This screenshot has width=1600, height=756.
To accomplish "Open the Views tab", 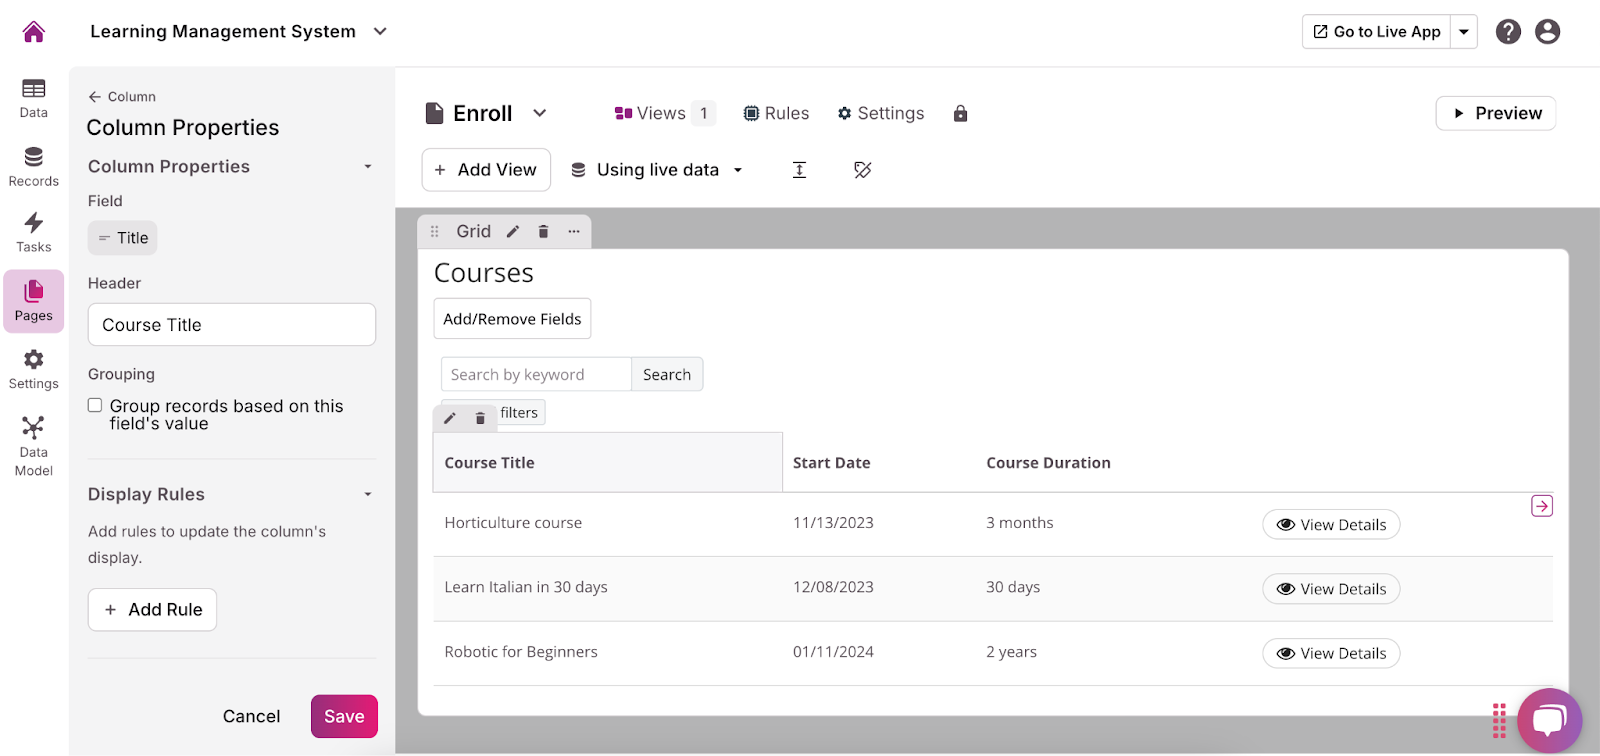I will coord(650,114).
